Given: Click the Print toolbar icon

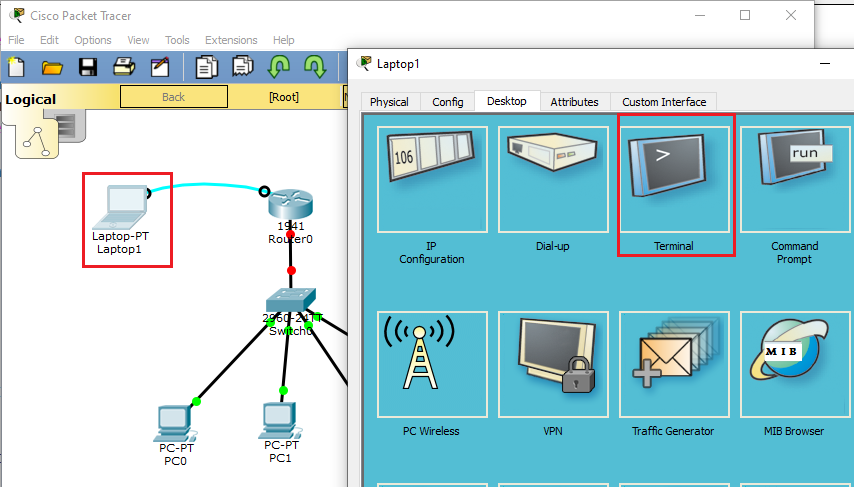Looking at the screenshot, I should (x=124, y=68).
